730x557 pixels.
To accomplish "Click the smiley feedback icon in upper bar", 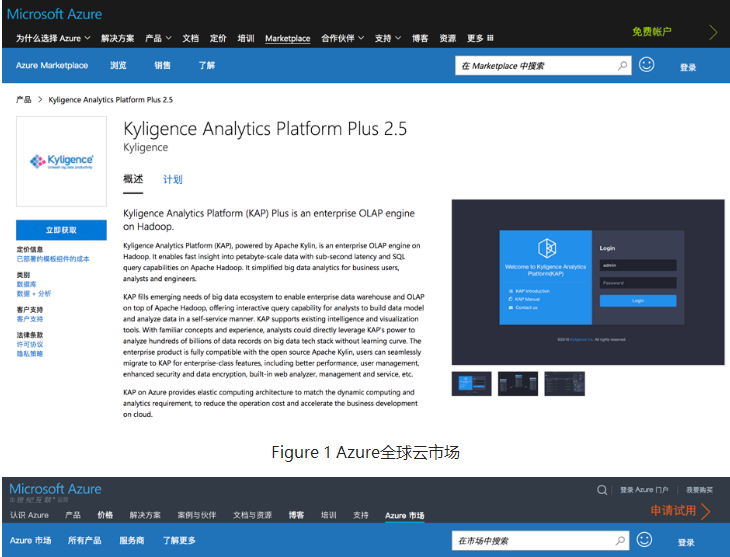I will [x=646, y=65].
